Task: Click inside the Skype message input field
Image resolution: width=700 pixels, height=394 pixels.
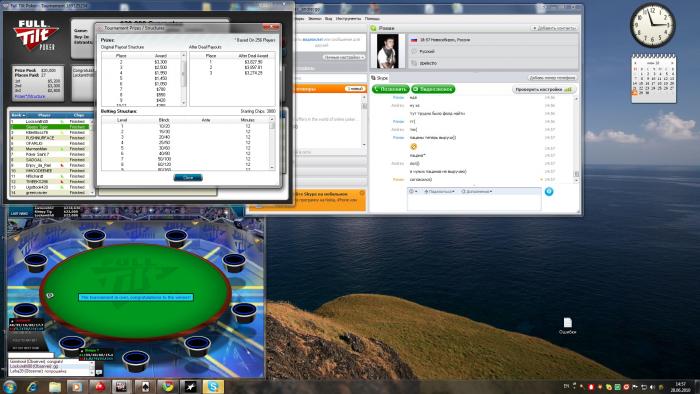Action: point(474,203)
